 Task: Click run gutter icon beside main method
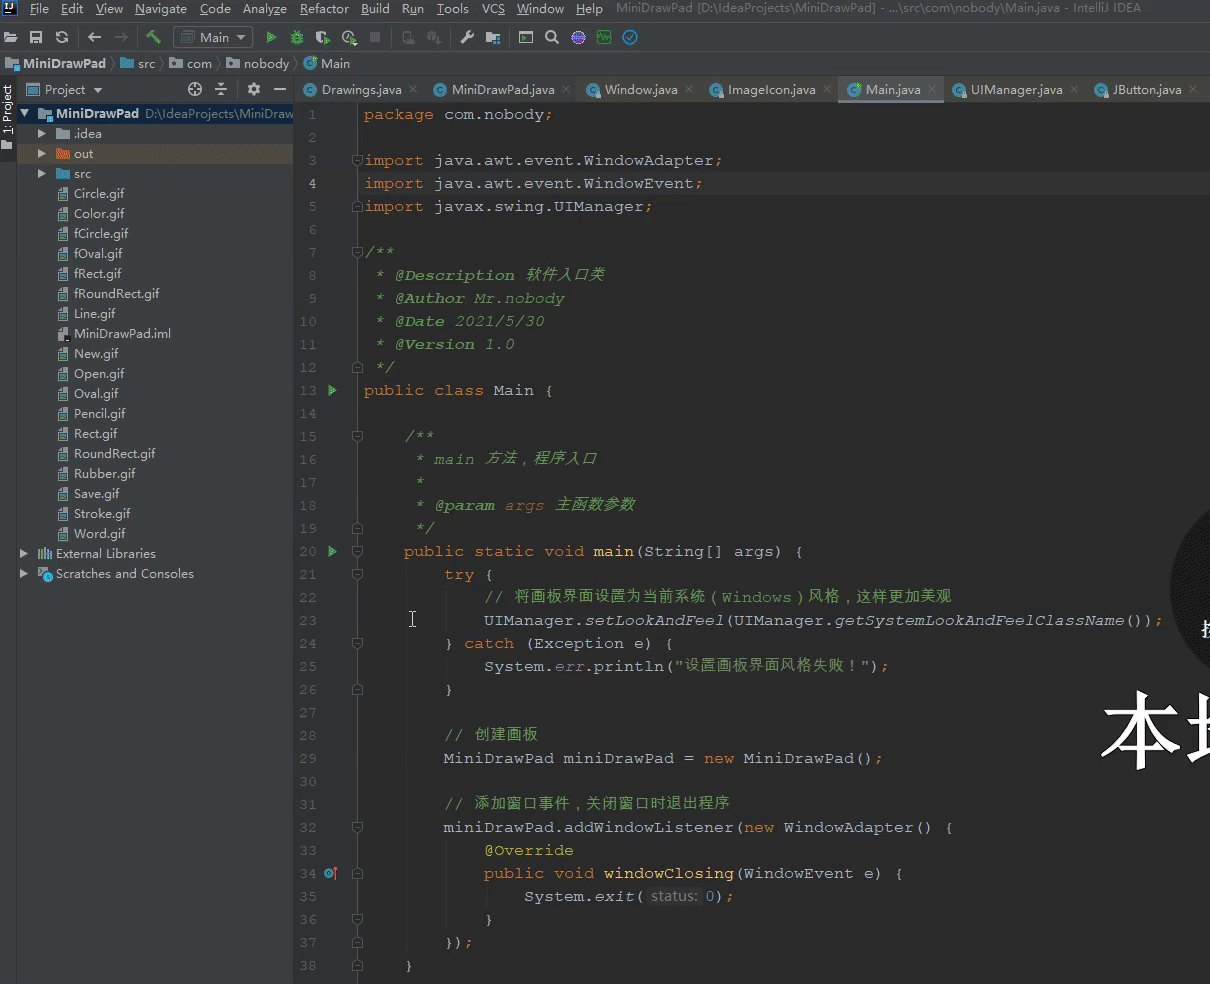click(332, 551)
